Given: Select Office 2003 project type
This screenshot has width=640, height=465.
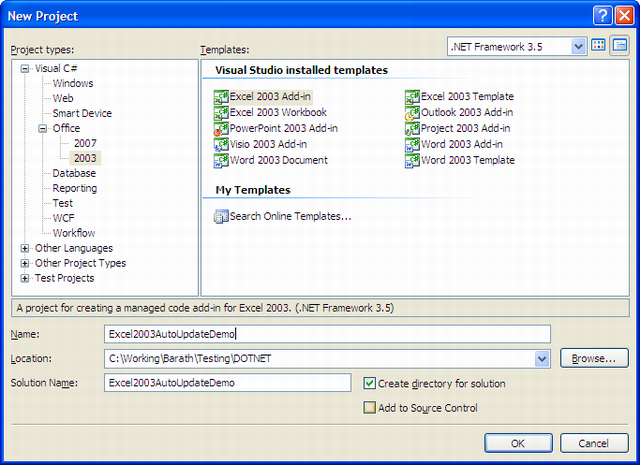Looking at the screenshot, I should point(85,158).
